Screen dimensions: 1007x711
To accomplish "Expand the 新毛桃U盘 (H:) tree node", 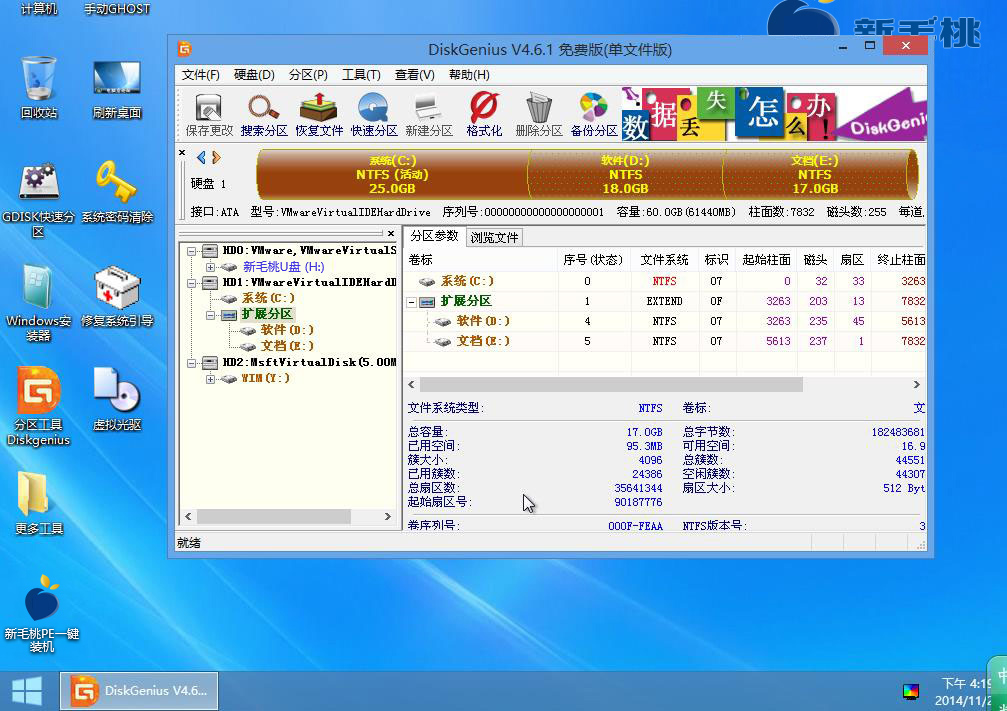I will click(210, 267).
